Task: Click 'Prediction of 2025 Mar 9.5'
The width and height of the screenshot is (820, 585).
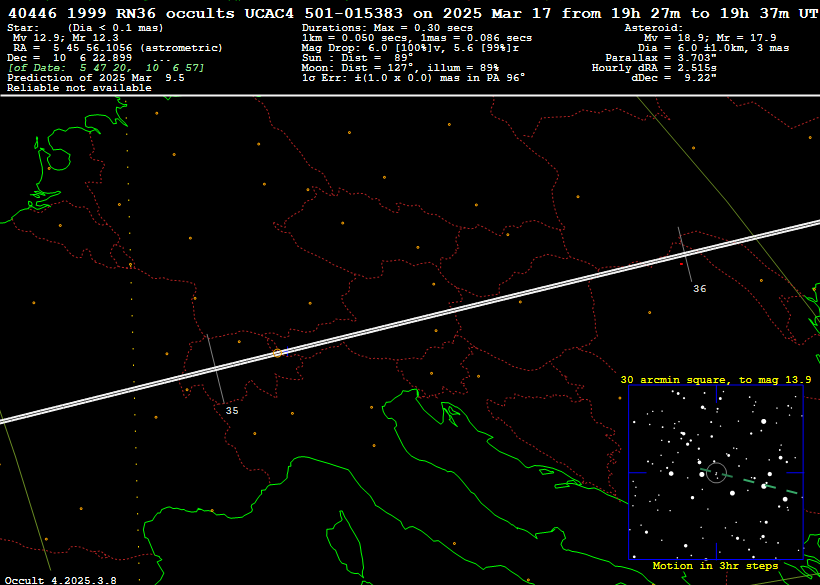Action: pos(96,77)
